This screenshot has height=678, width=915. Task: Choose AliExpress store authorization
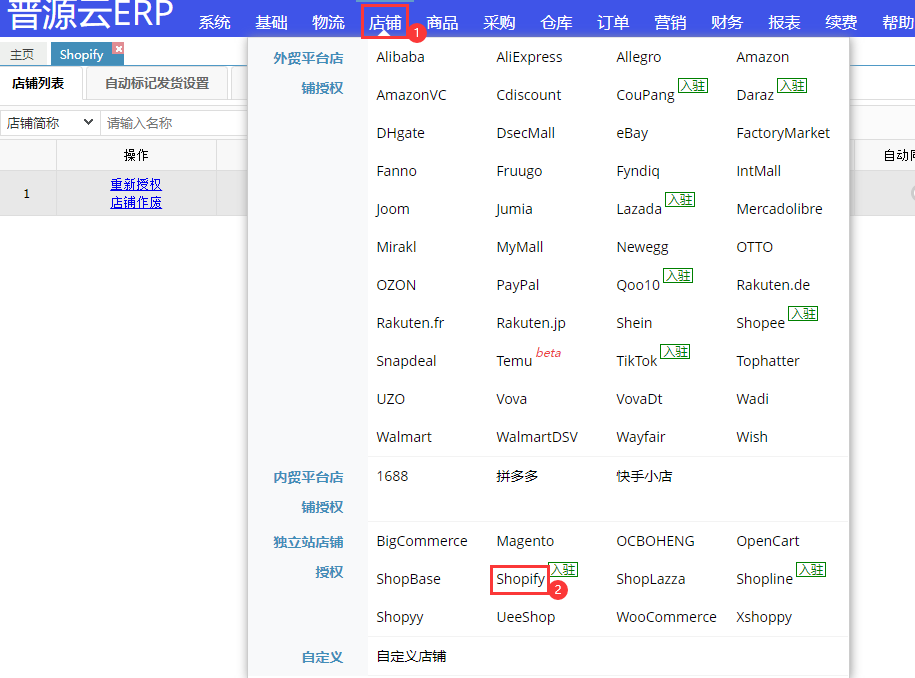[529, 57]
